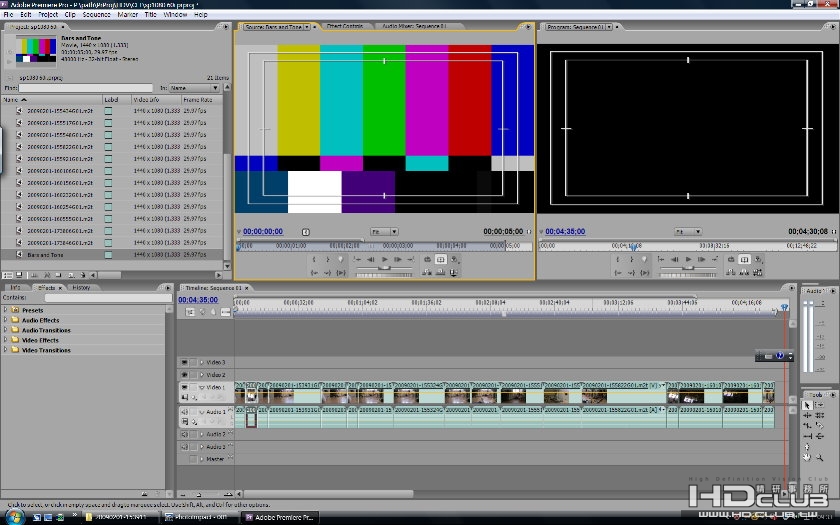840x525 pixels.
Task: Mute Audio 3 track speaker toggle
Action: coord(184,447)
